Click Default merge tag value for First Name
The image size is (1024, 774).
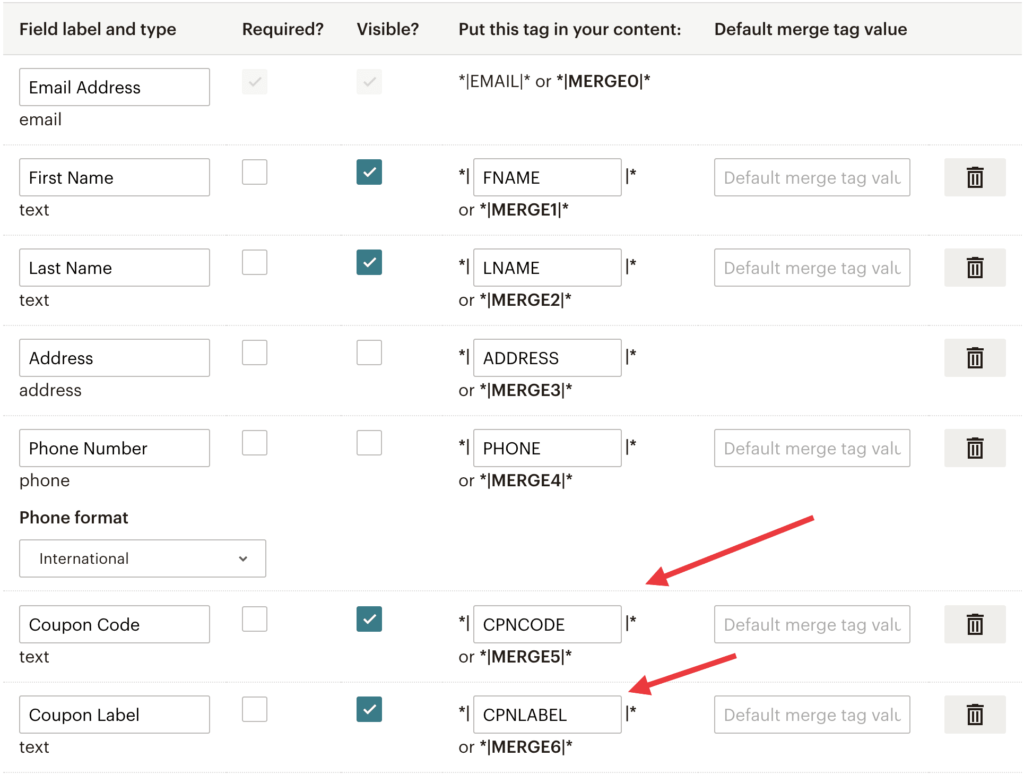[811, 177]
